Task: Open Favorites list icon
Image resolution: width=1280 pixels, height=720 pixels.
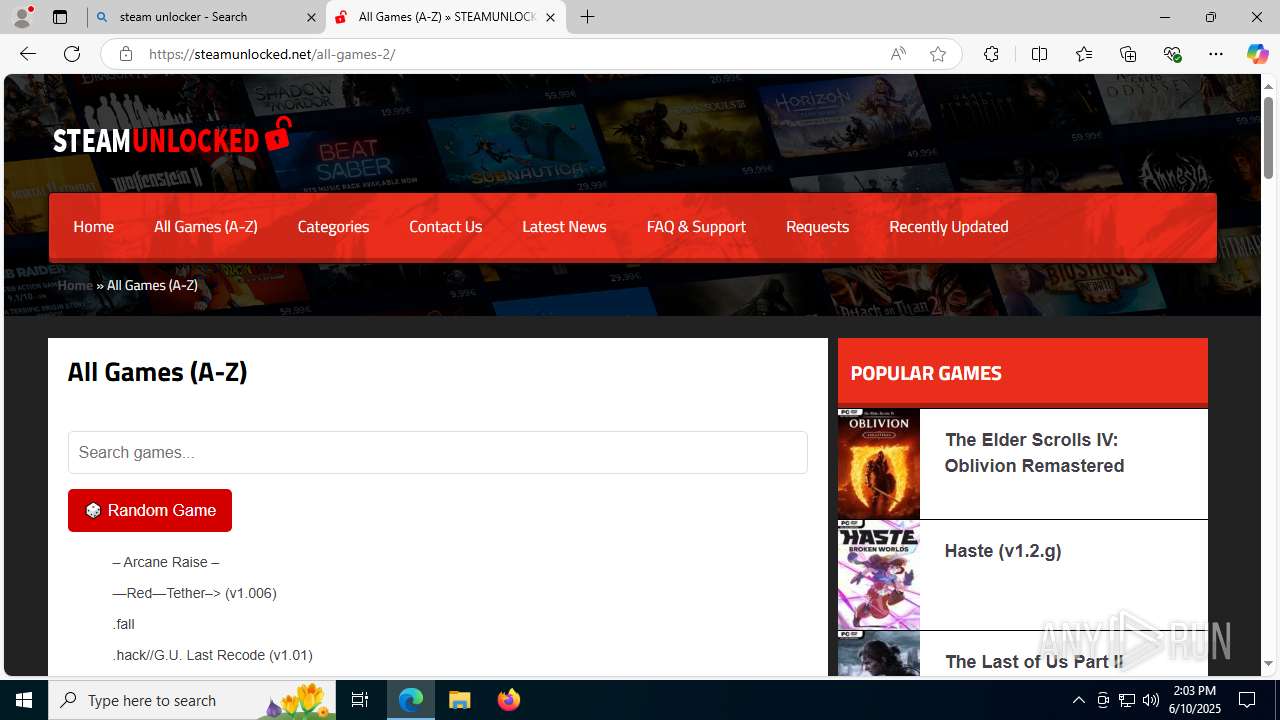Action: pyautogui.click(x=1084, y=54)
